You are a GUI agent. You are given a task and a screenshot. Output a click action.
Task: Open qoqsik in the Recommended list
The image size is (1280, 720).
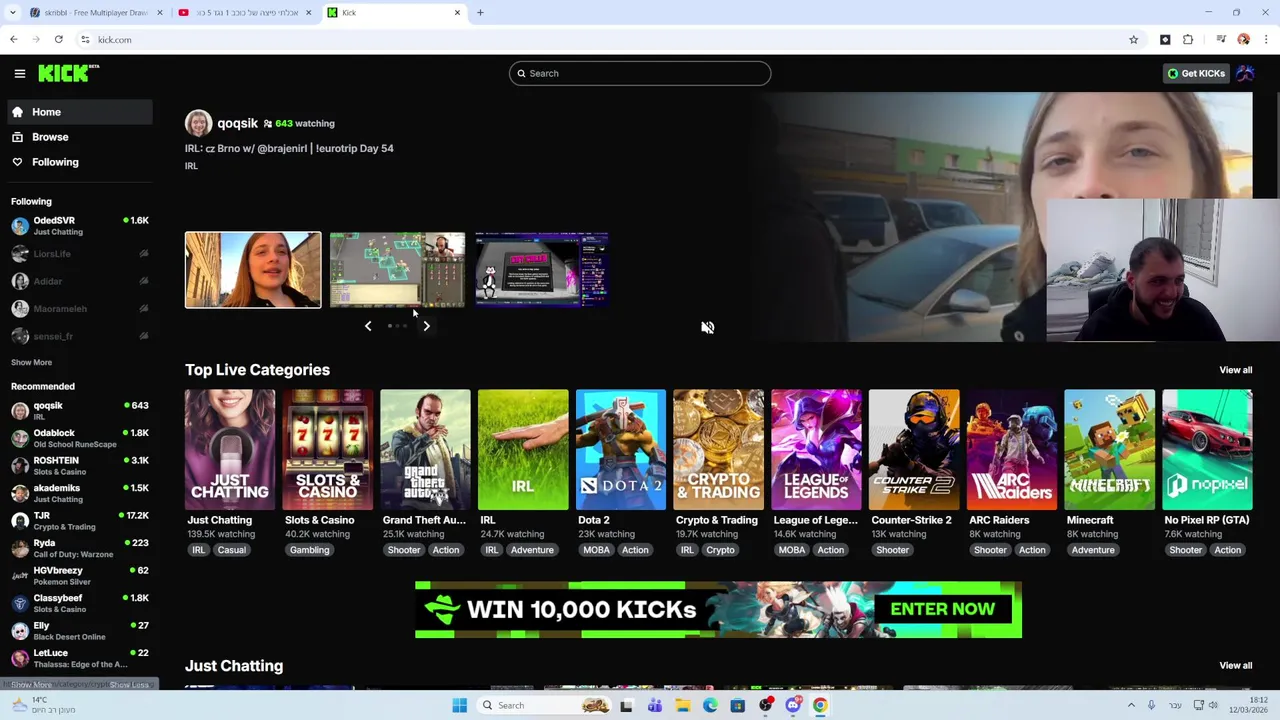[x=80, y=411]
